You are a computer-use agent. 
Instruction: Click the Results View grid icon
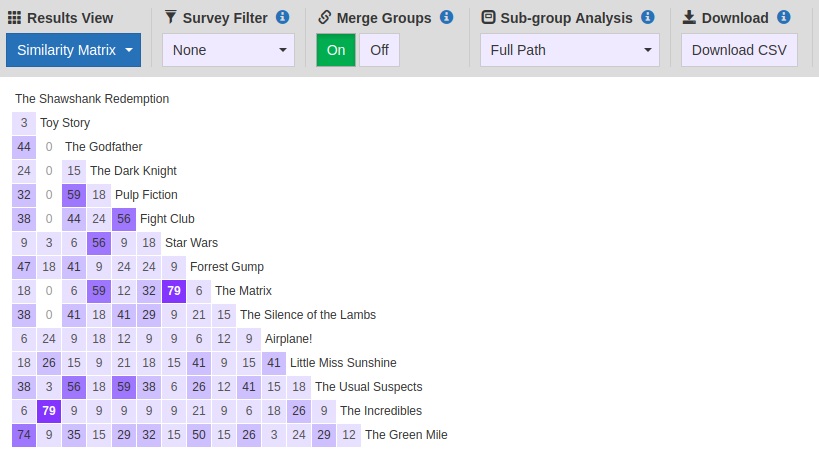[x=15, y=18]
